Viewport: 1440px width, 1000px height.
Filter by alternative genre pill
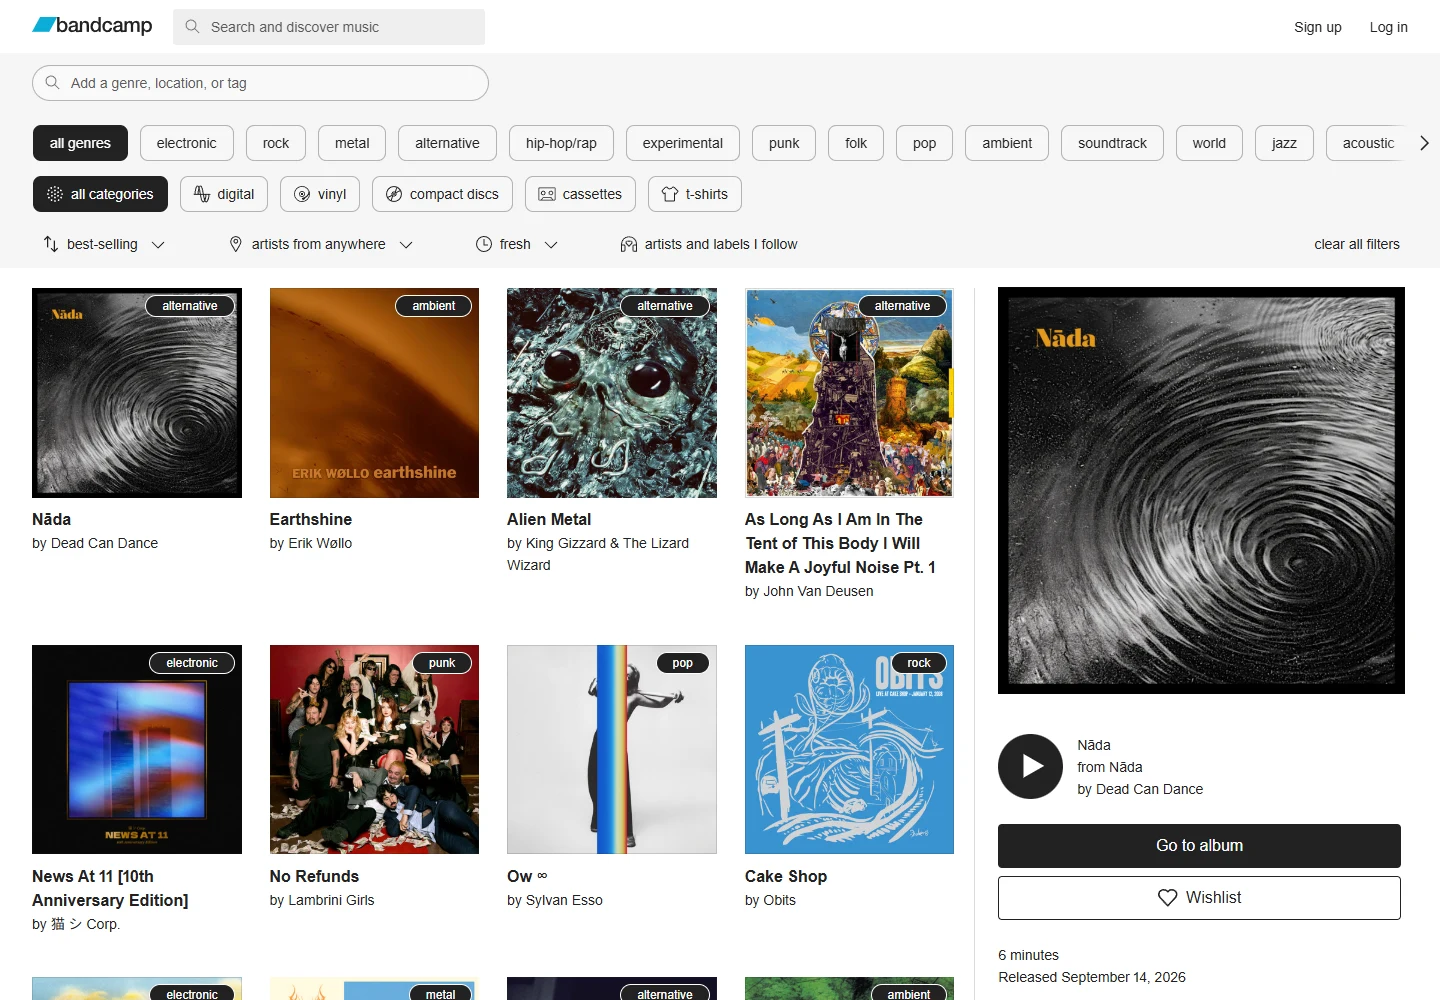pos(447,143)
